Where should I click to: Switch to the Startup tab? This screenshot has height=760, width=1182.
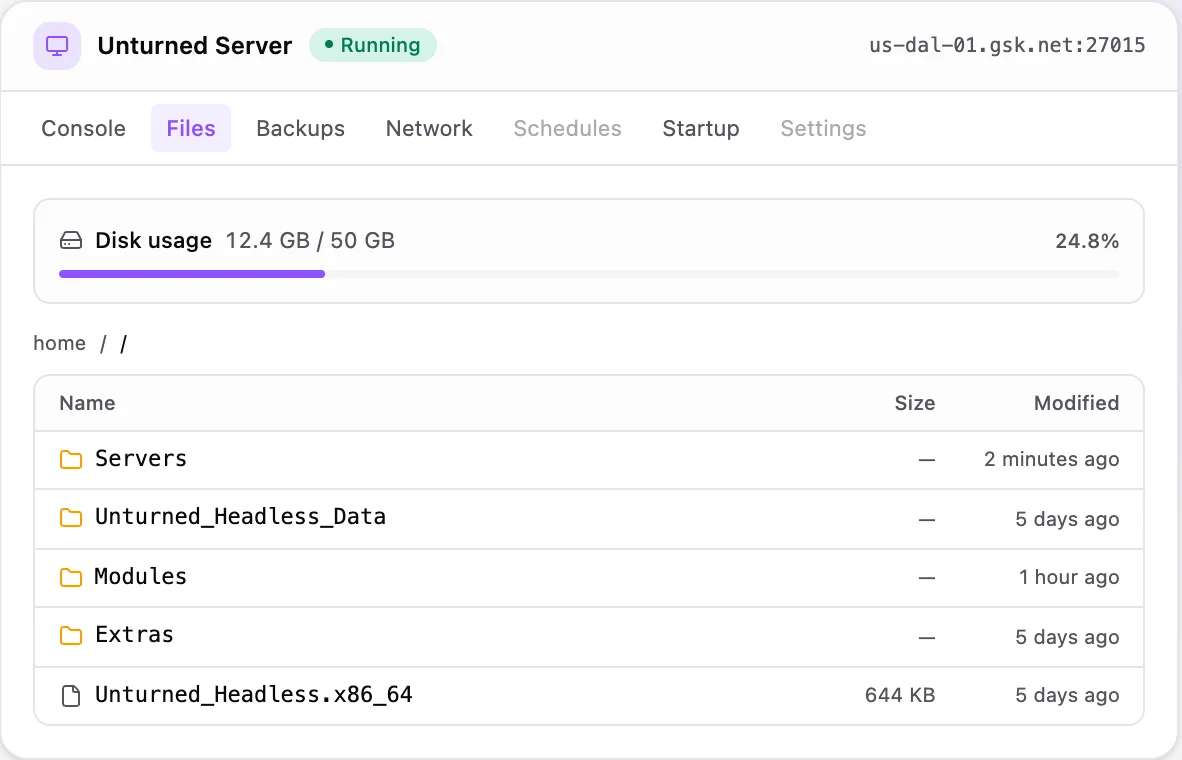coord(701,128)
